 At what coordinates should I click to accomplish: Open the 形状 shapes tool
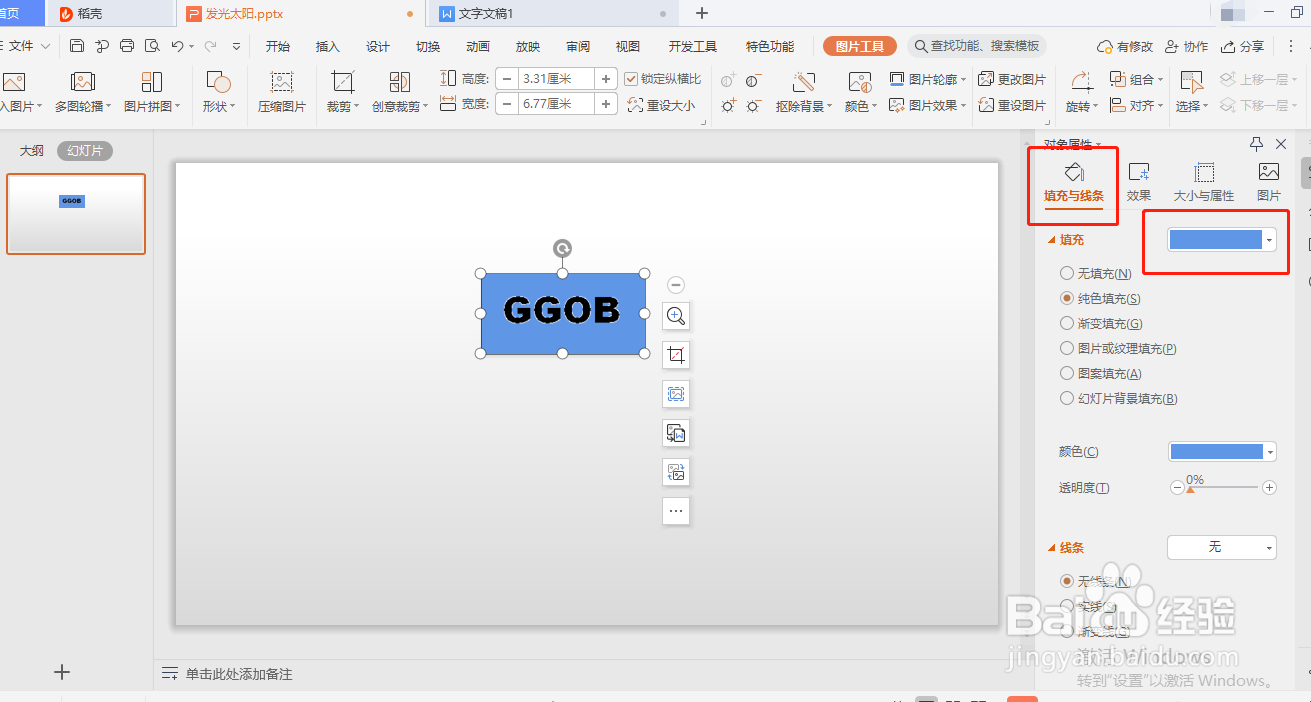pos(218,92)
